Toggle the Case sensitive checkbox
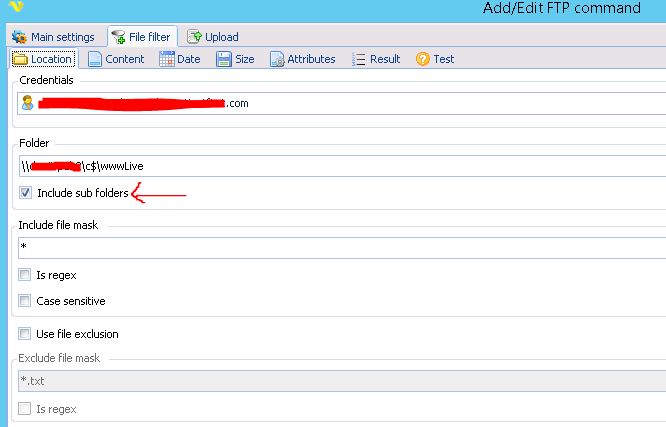Image resolution: width=666 pixels, height=427 pixels. tap(25, 300)
